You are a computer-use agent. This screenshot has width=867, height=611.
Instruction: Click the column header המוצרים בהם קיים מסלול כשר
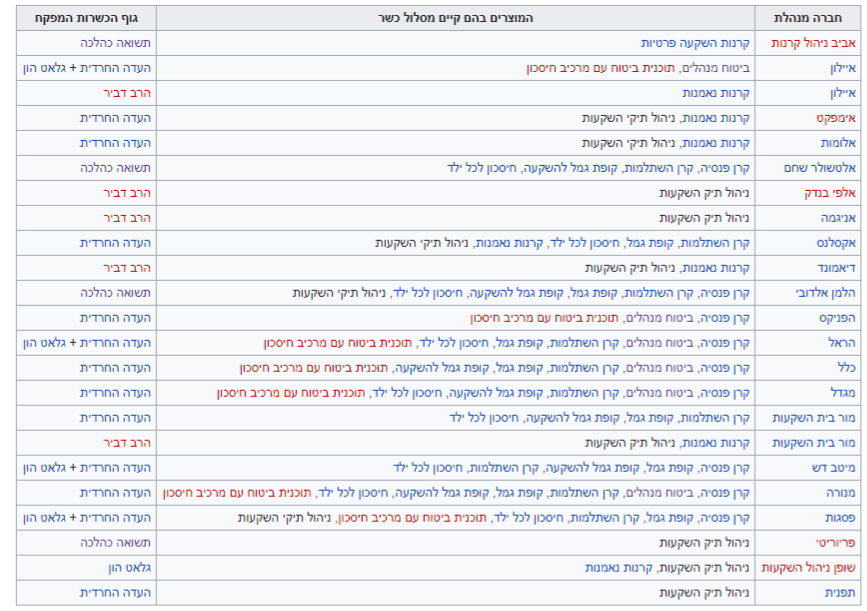456,18
